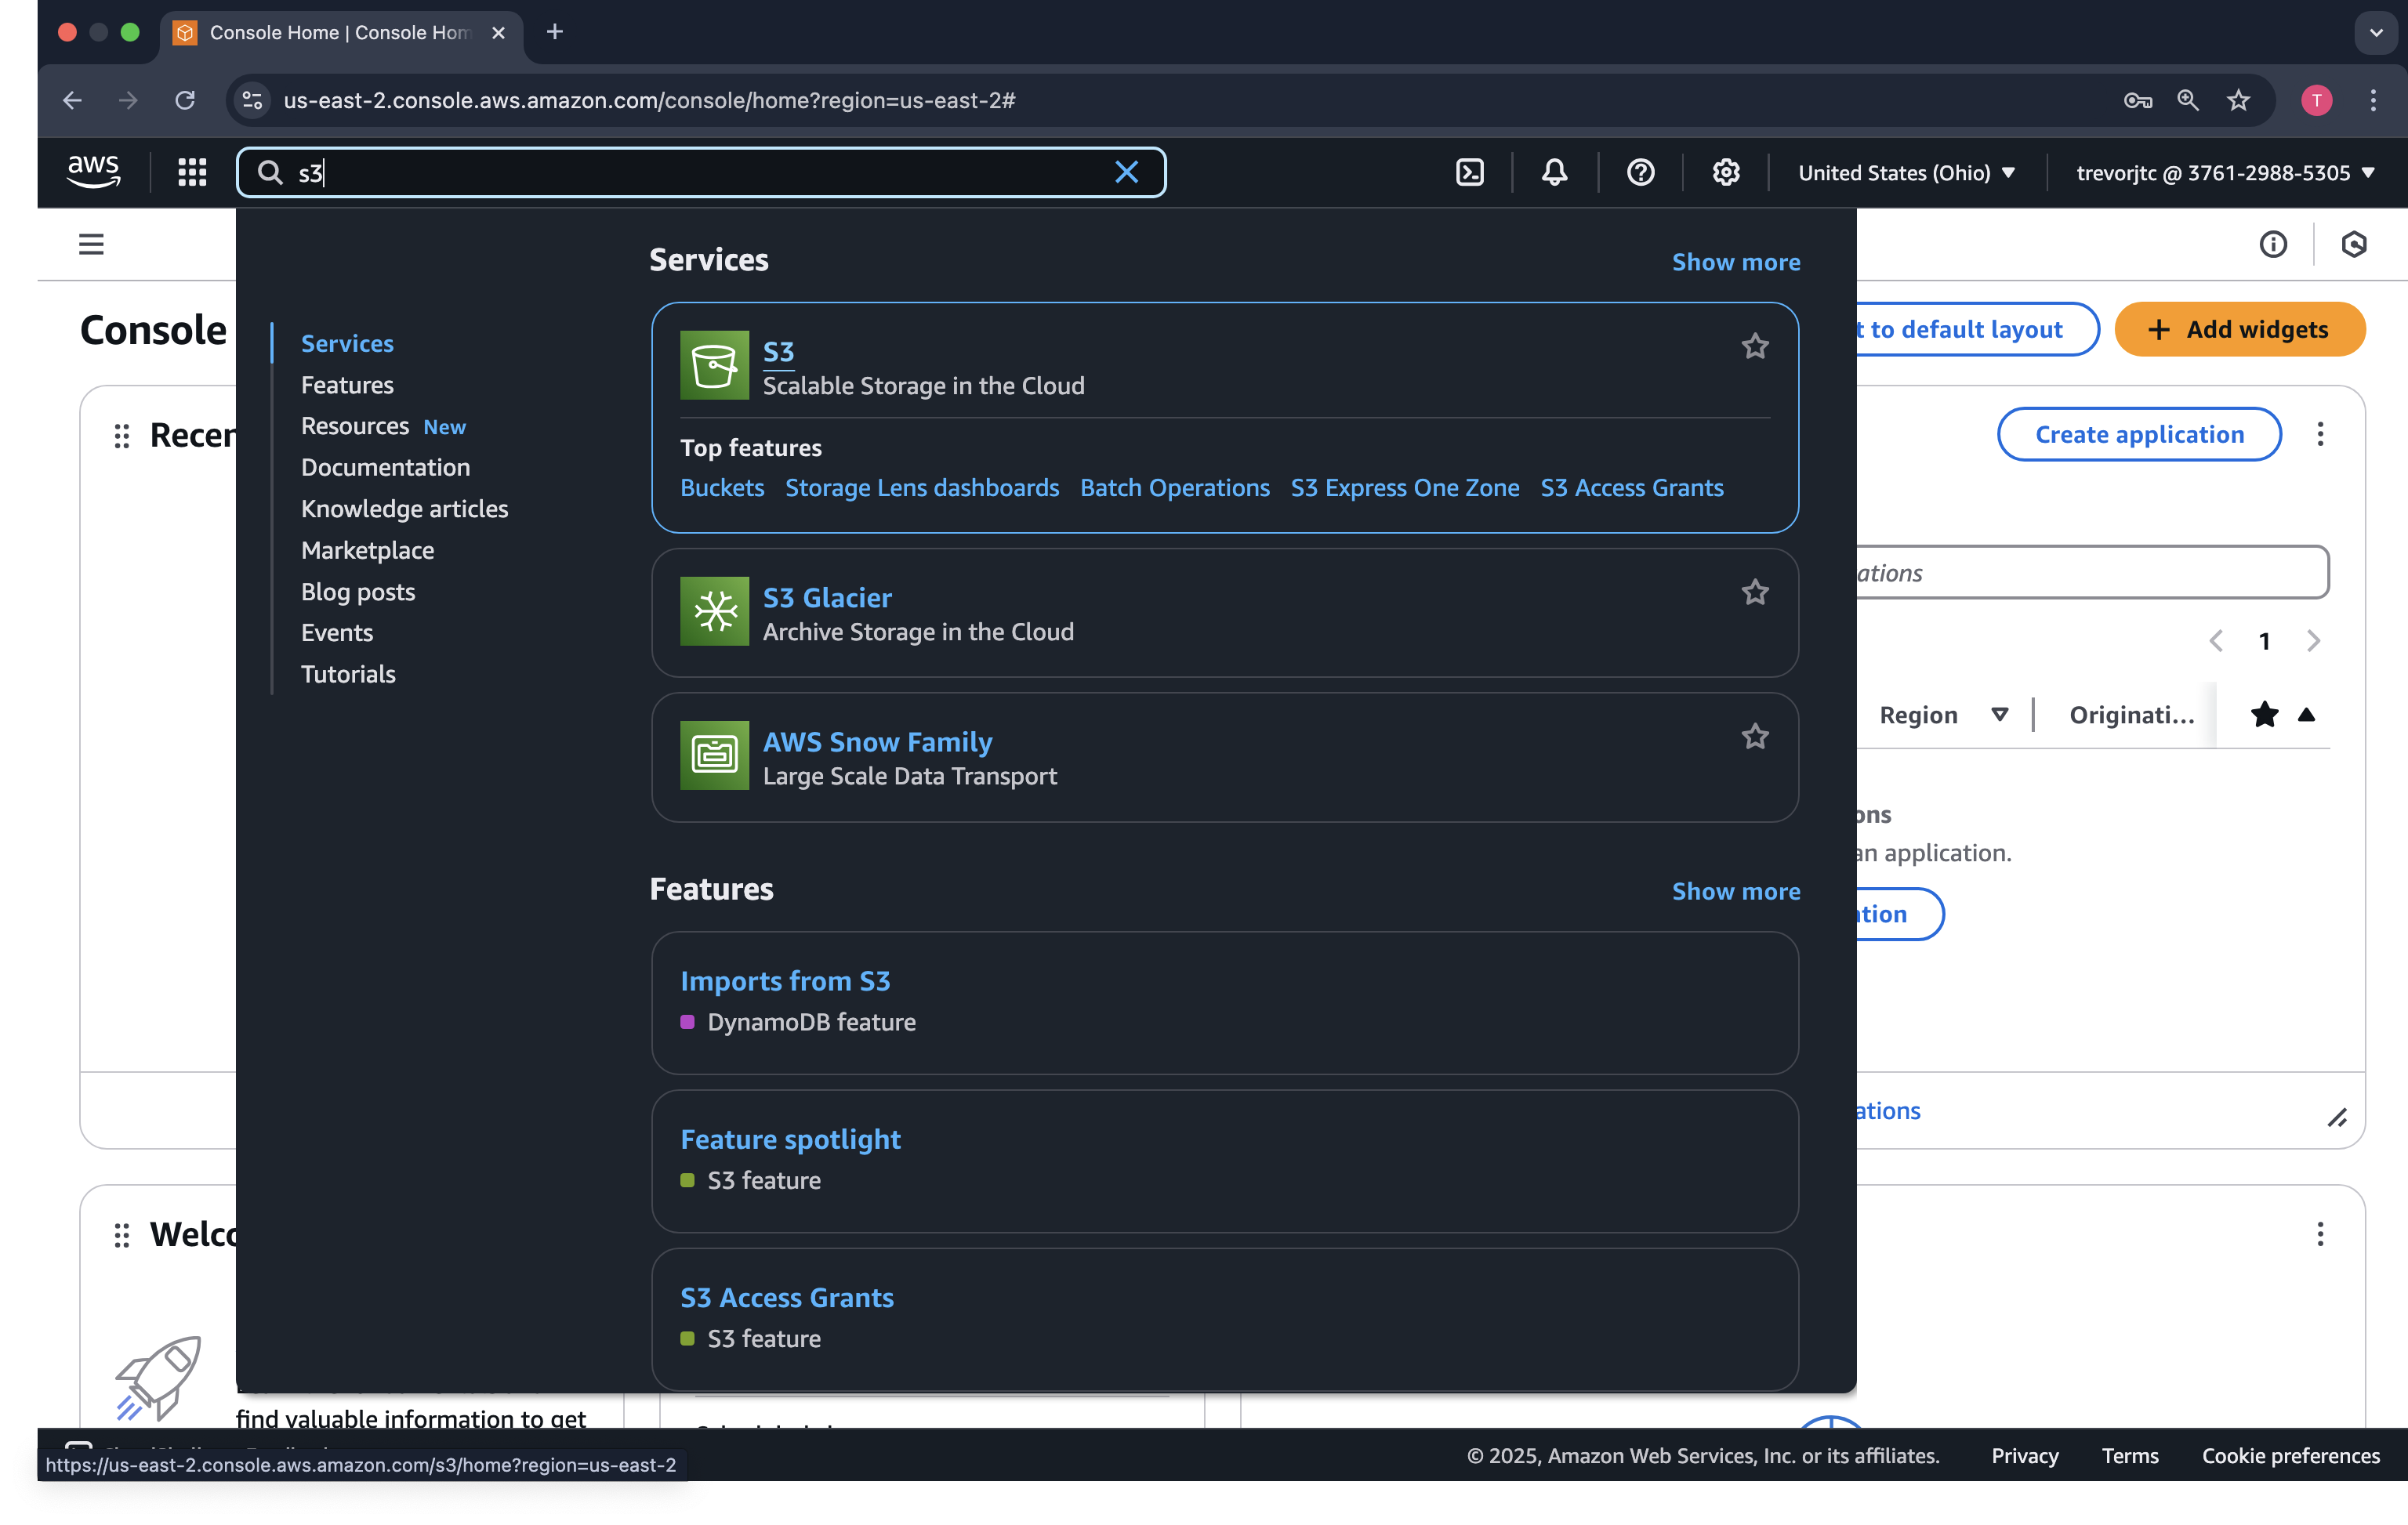Open the settings gear
2408x1525 pixels.
(1726, 172)
